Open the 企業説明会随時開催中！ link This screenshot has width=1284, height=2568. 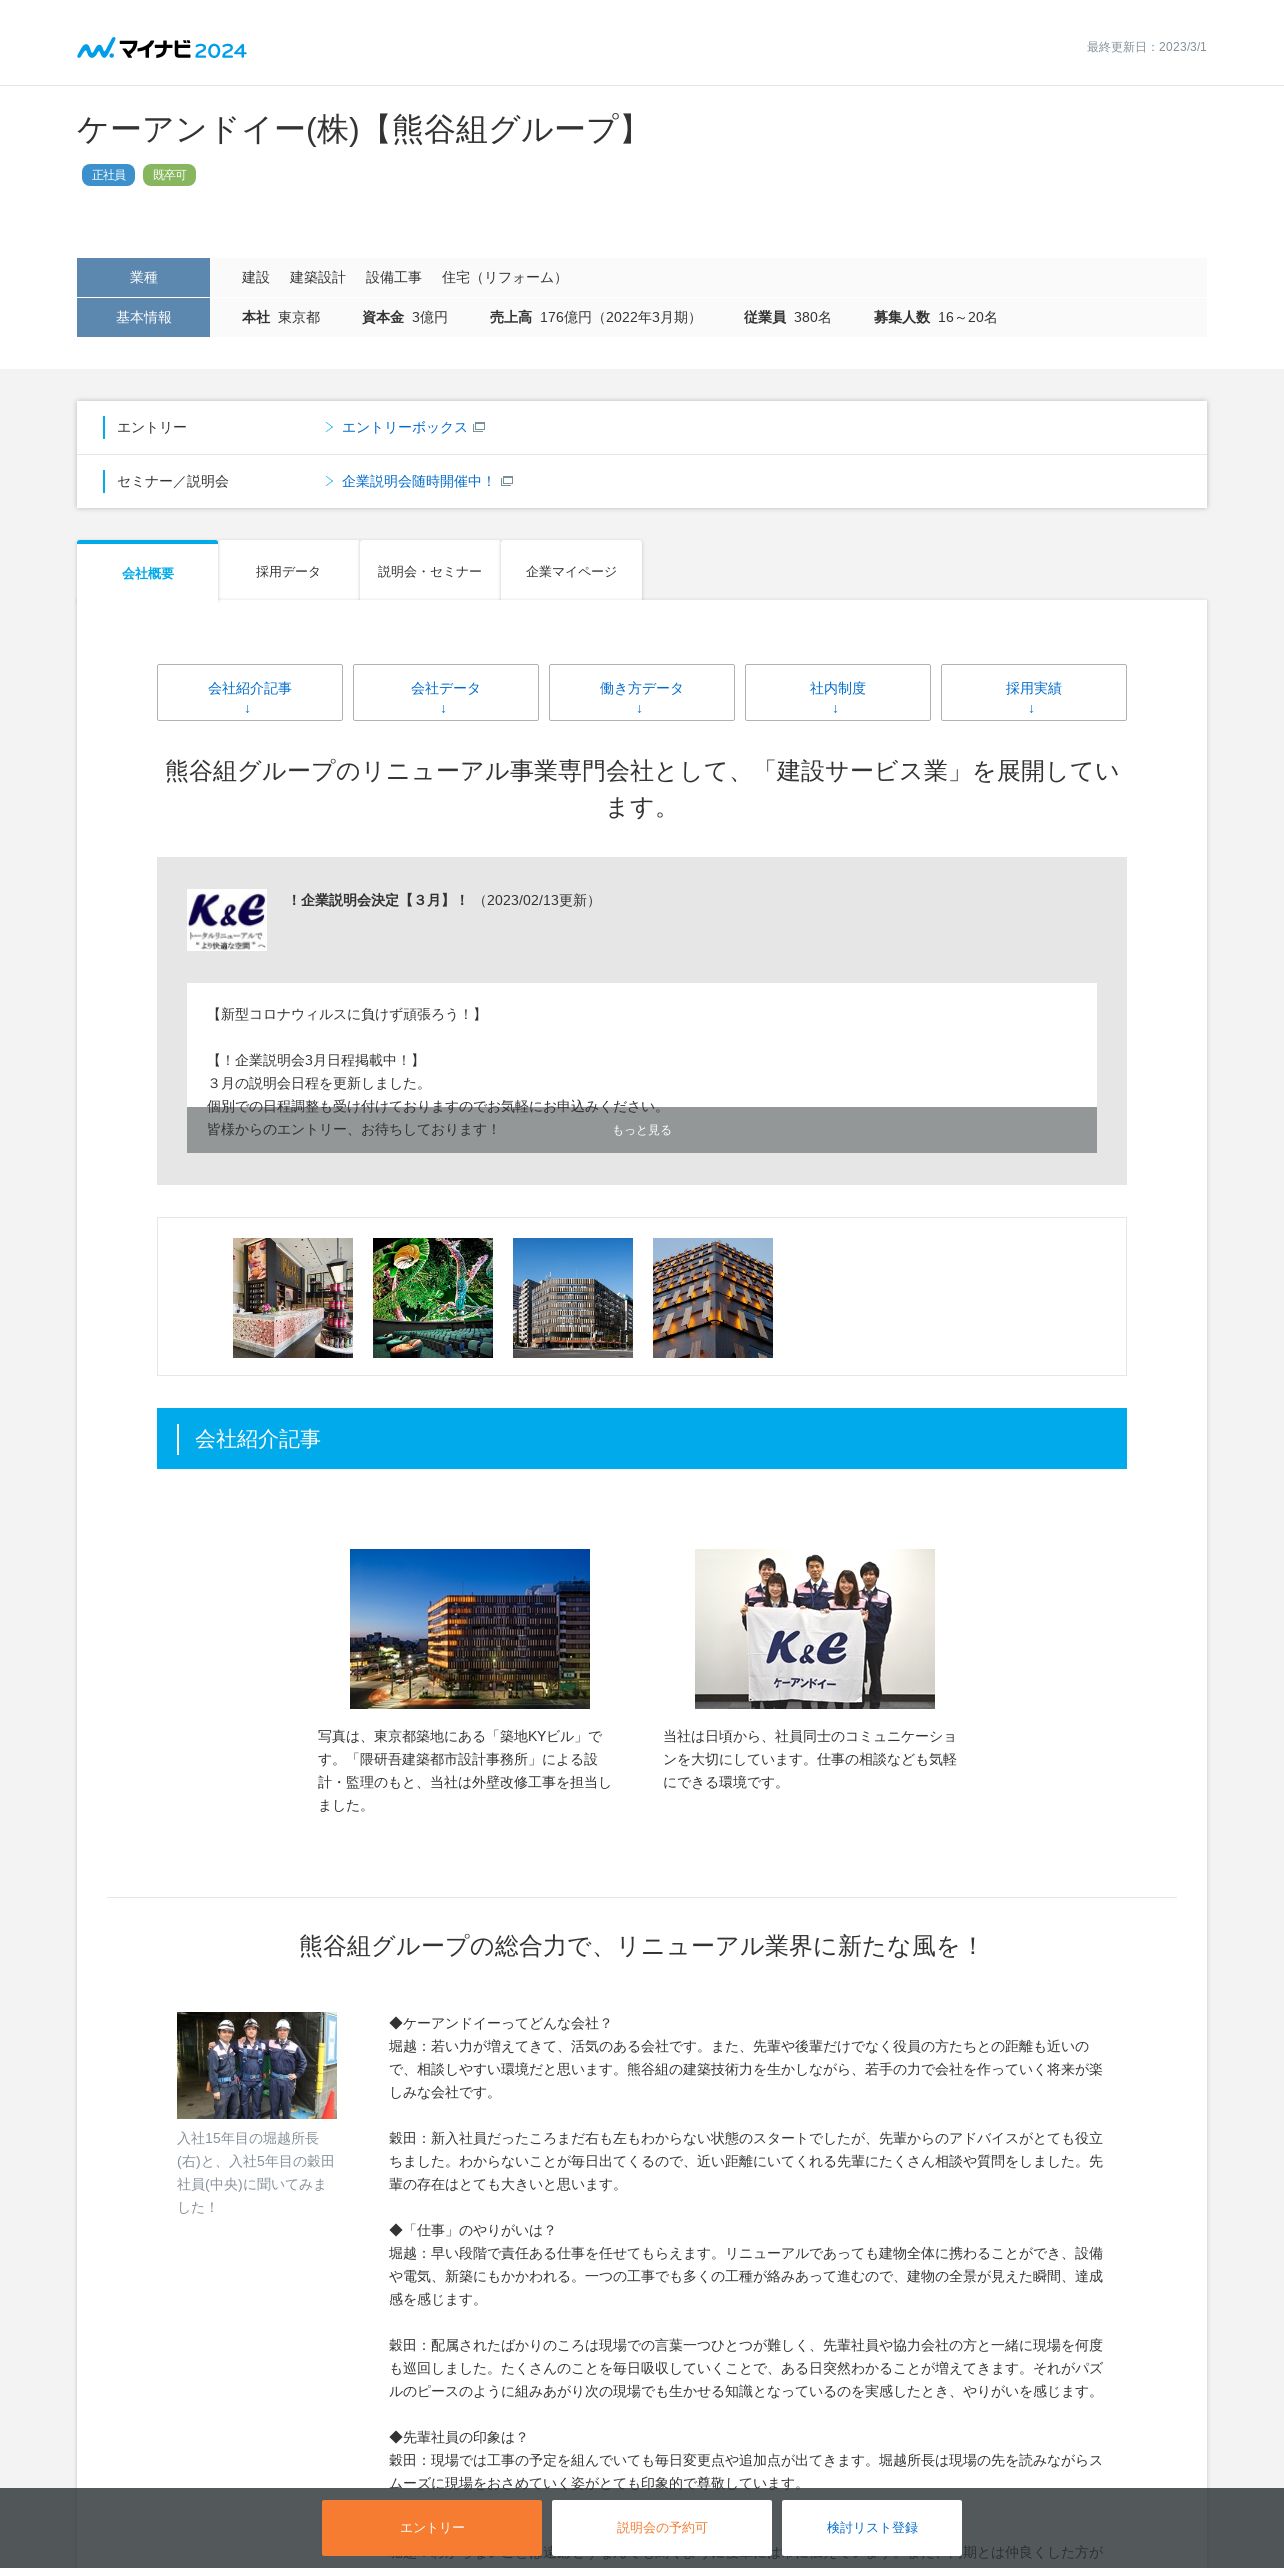[x=418, y=481]
